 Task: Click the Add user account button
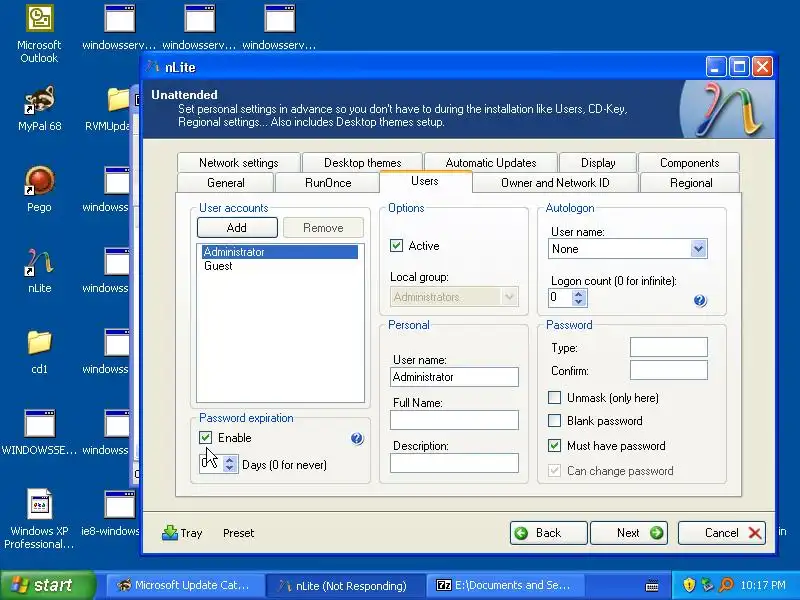(237, 228)
